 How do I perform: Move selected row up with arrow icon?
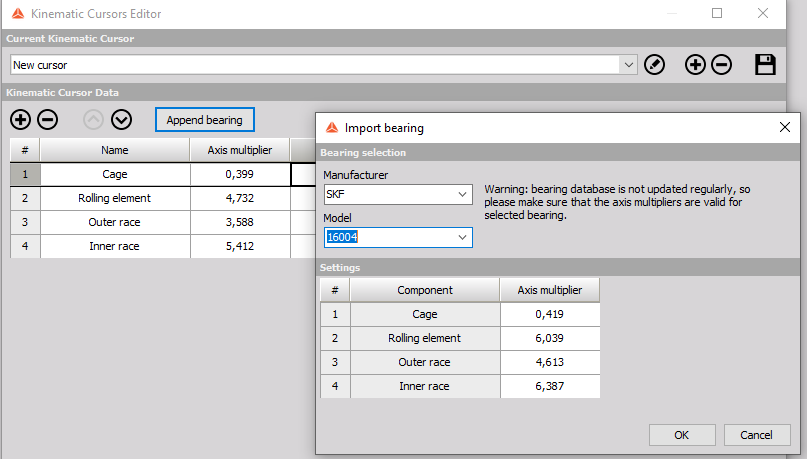tap(93, 120)
